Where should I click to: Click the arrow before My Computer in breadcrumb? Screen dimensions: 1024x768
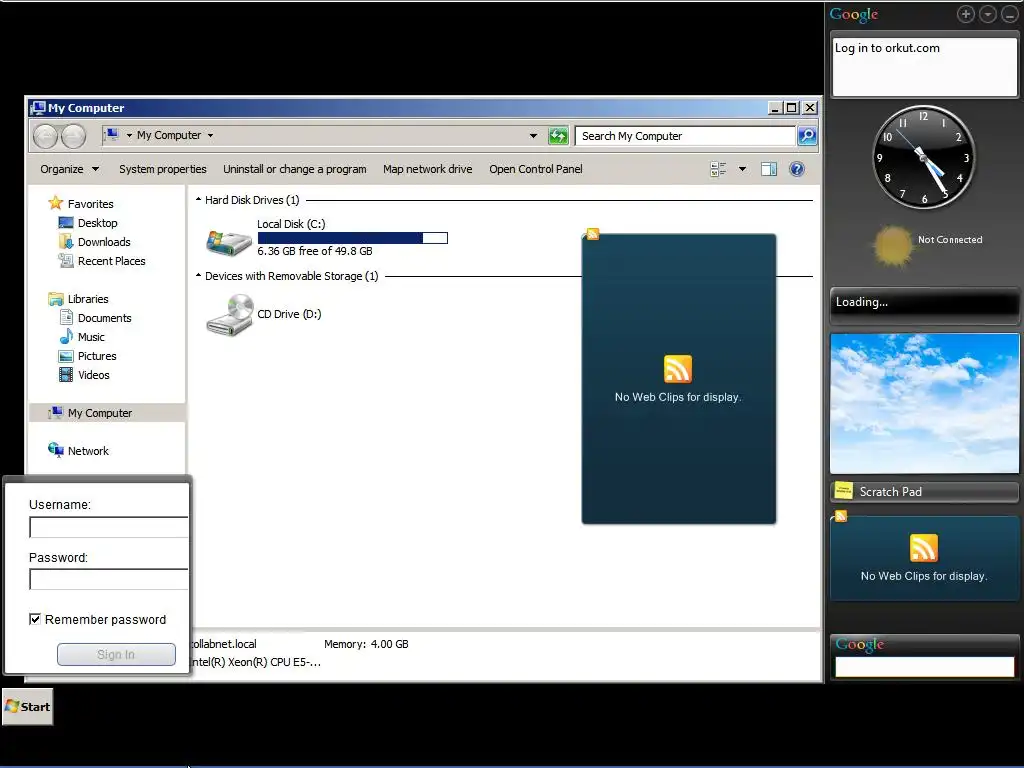coord(129,135)
